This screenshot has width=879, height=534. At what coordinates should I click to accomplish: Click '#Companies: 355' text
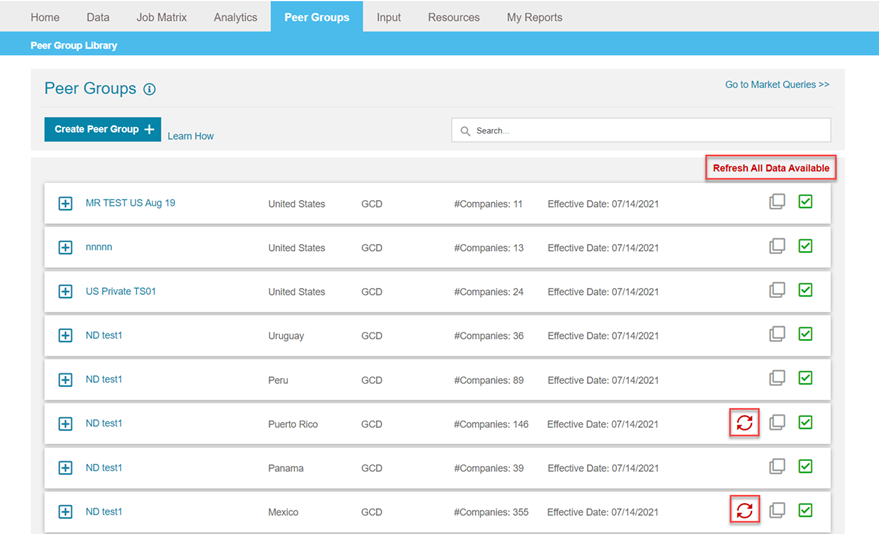pos(491,512)
